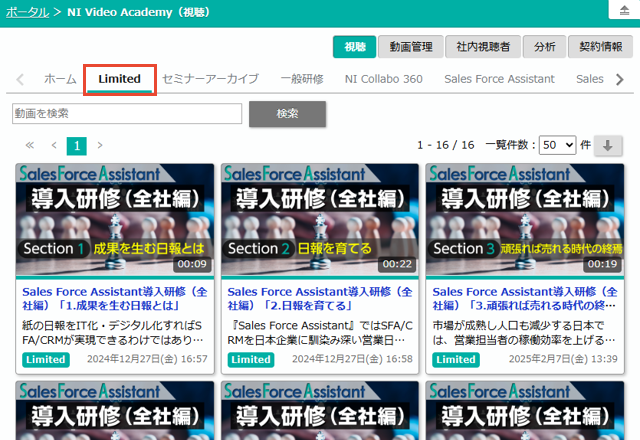The width and height of the screenshot is (640, 440).
Task: Go to first page double-chevron
Action: coord(30,145)
